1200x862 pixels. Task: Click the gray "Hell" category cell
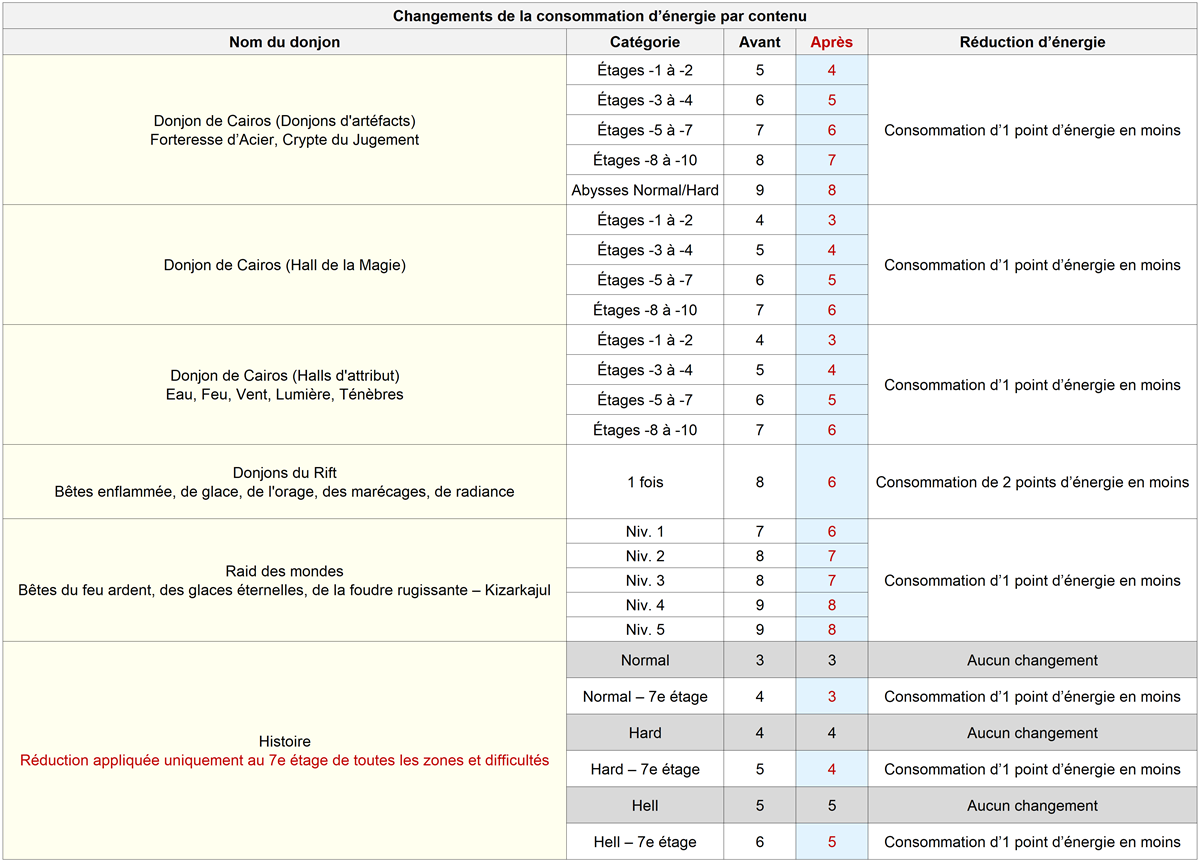click(645, 806)
